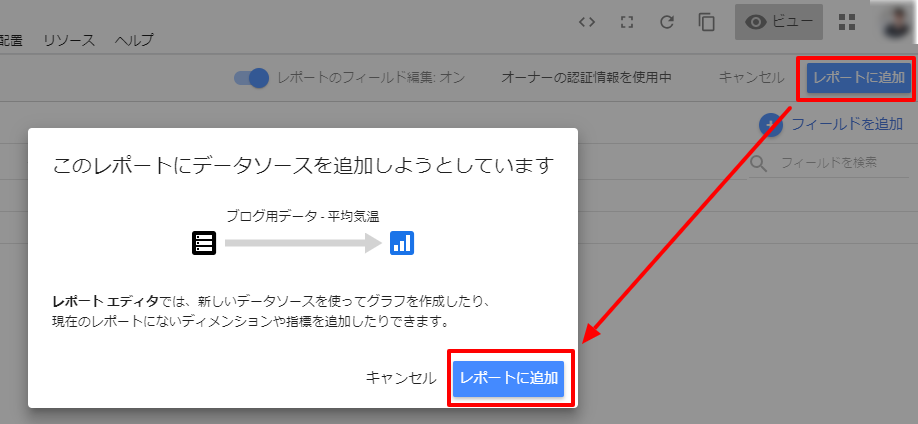This screenshot has height=424, width=918.
Task: Refresh data with the circular arrow icon
Action: 667,22
